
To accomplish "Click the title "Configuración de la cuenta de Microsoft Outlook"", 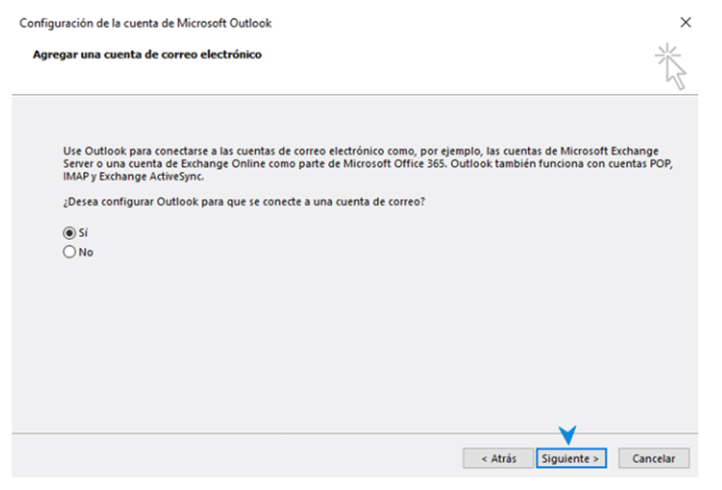I will (x=145, y=23).
